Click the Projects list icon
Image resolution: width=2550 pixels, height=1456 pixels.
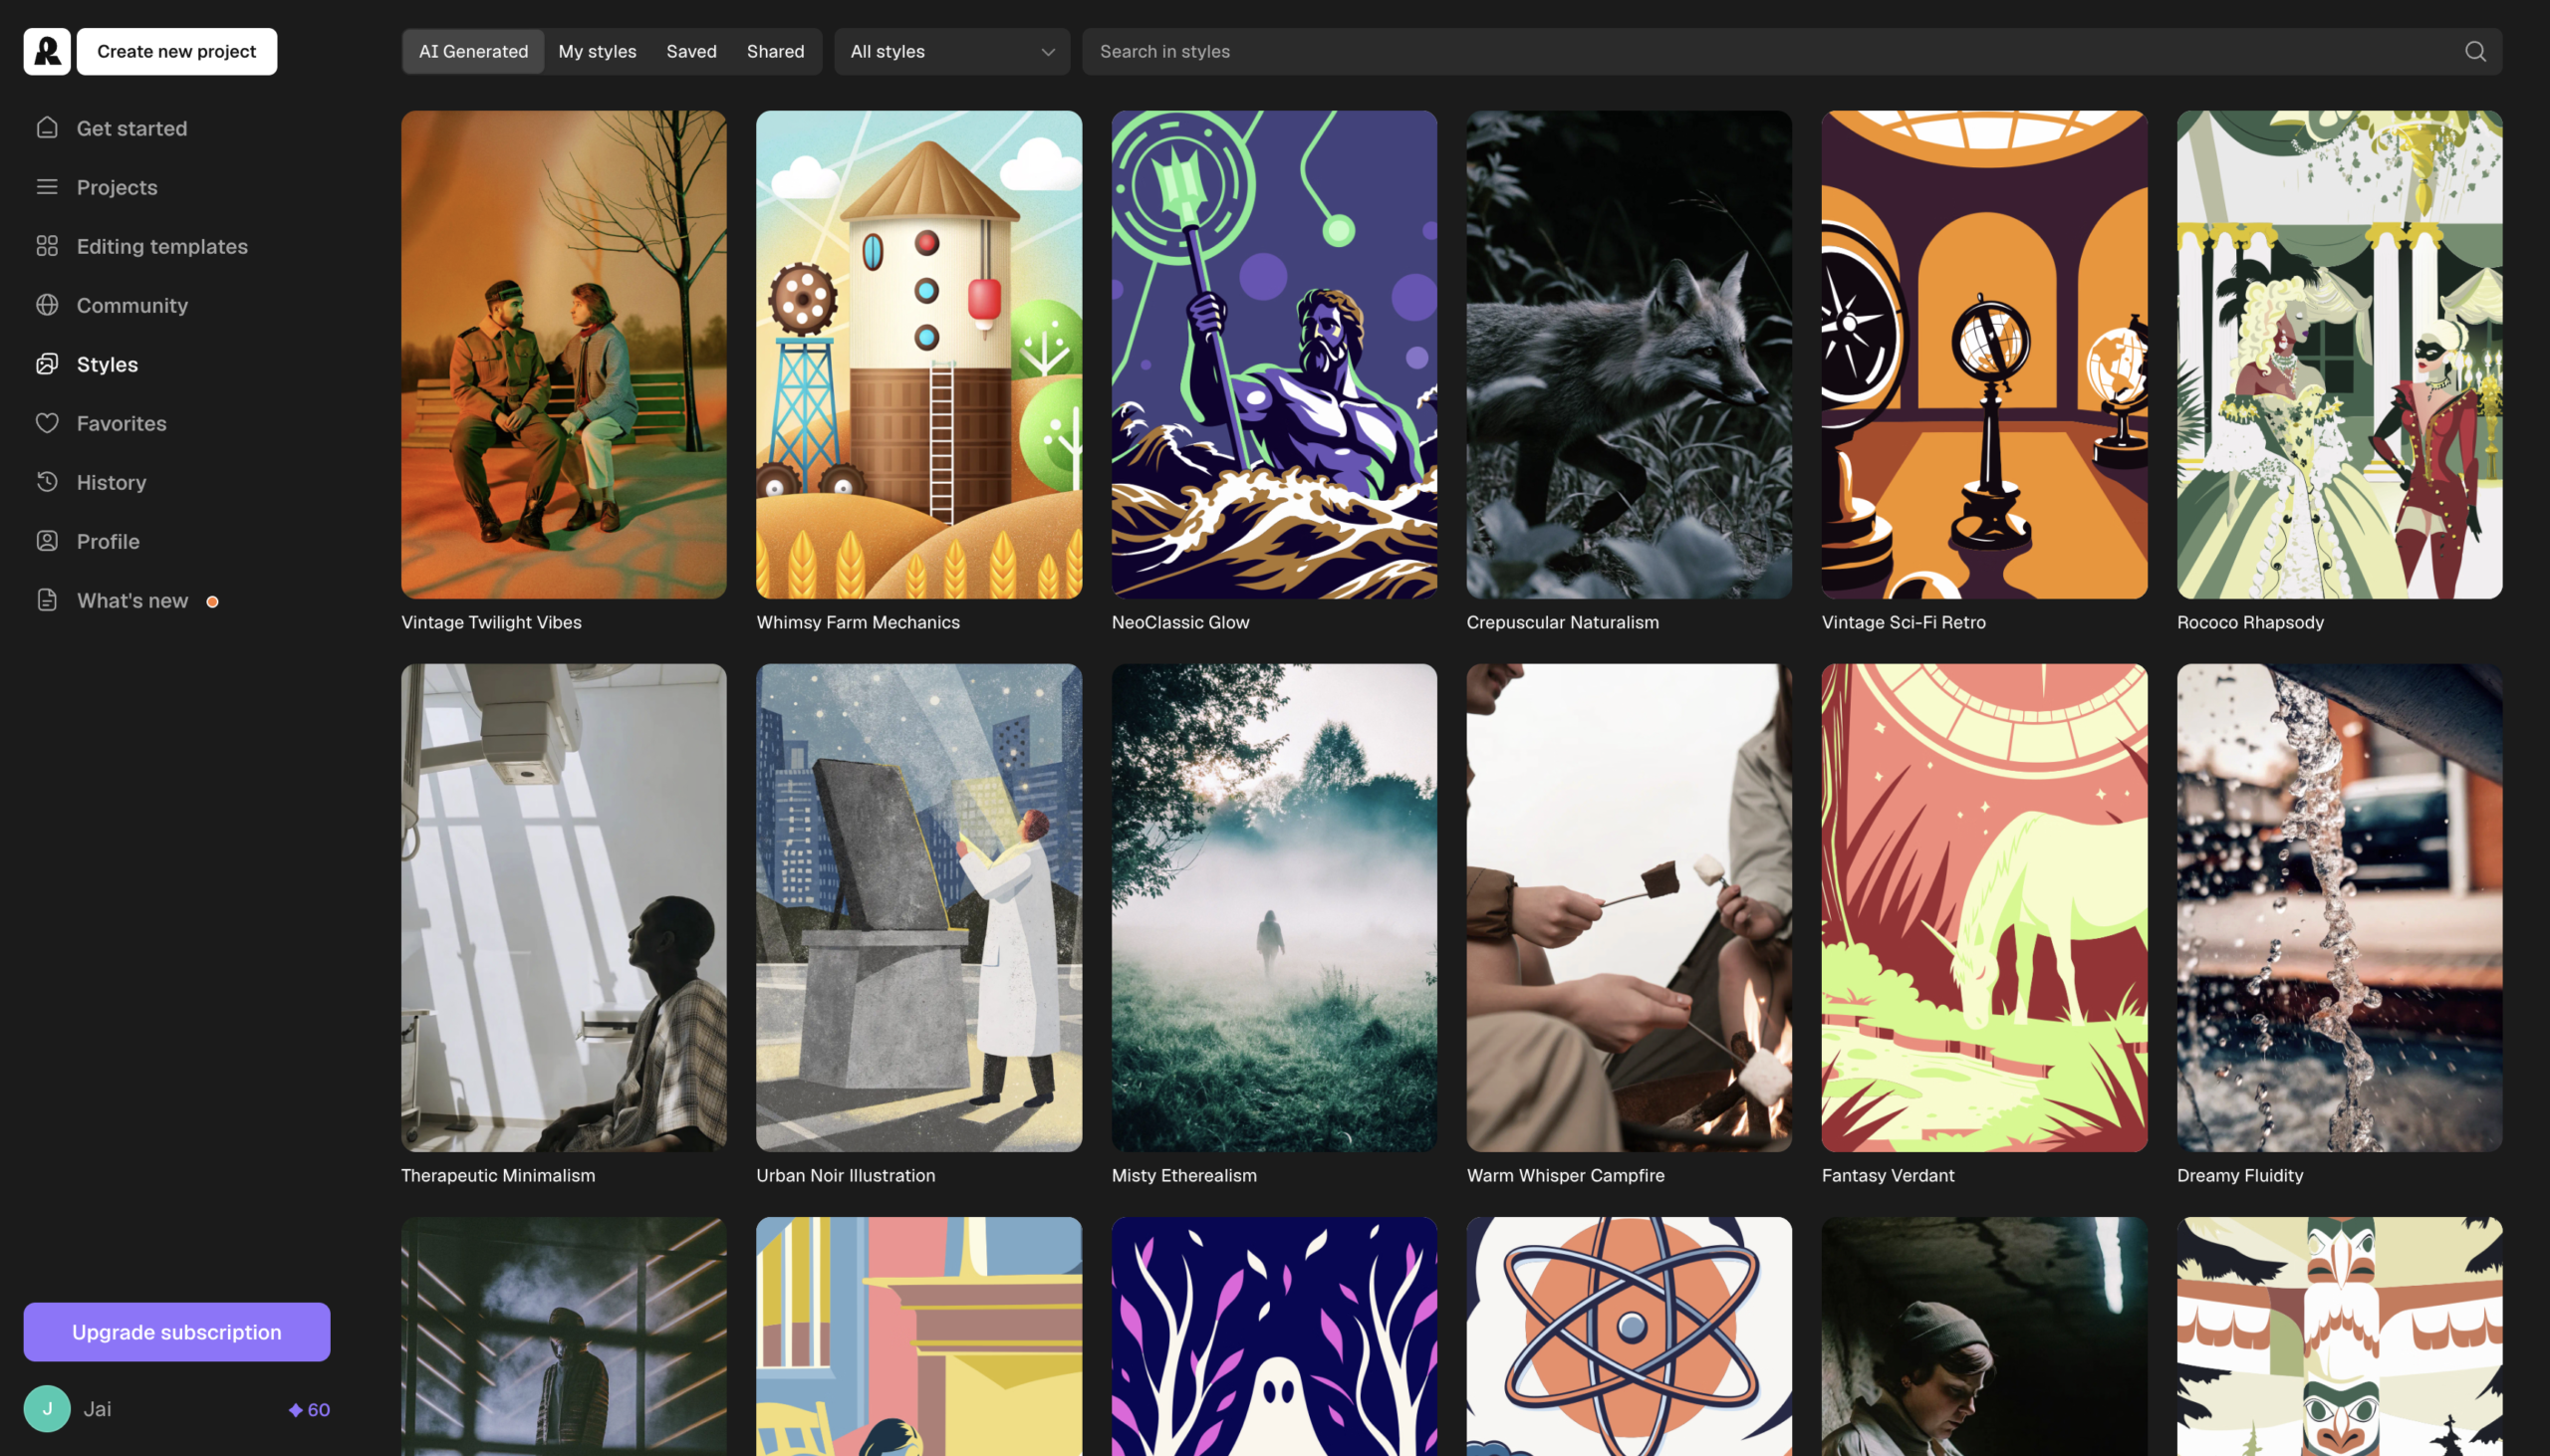click(x=47, y=187)
